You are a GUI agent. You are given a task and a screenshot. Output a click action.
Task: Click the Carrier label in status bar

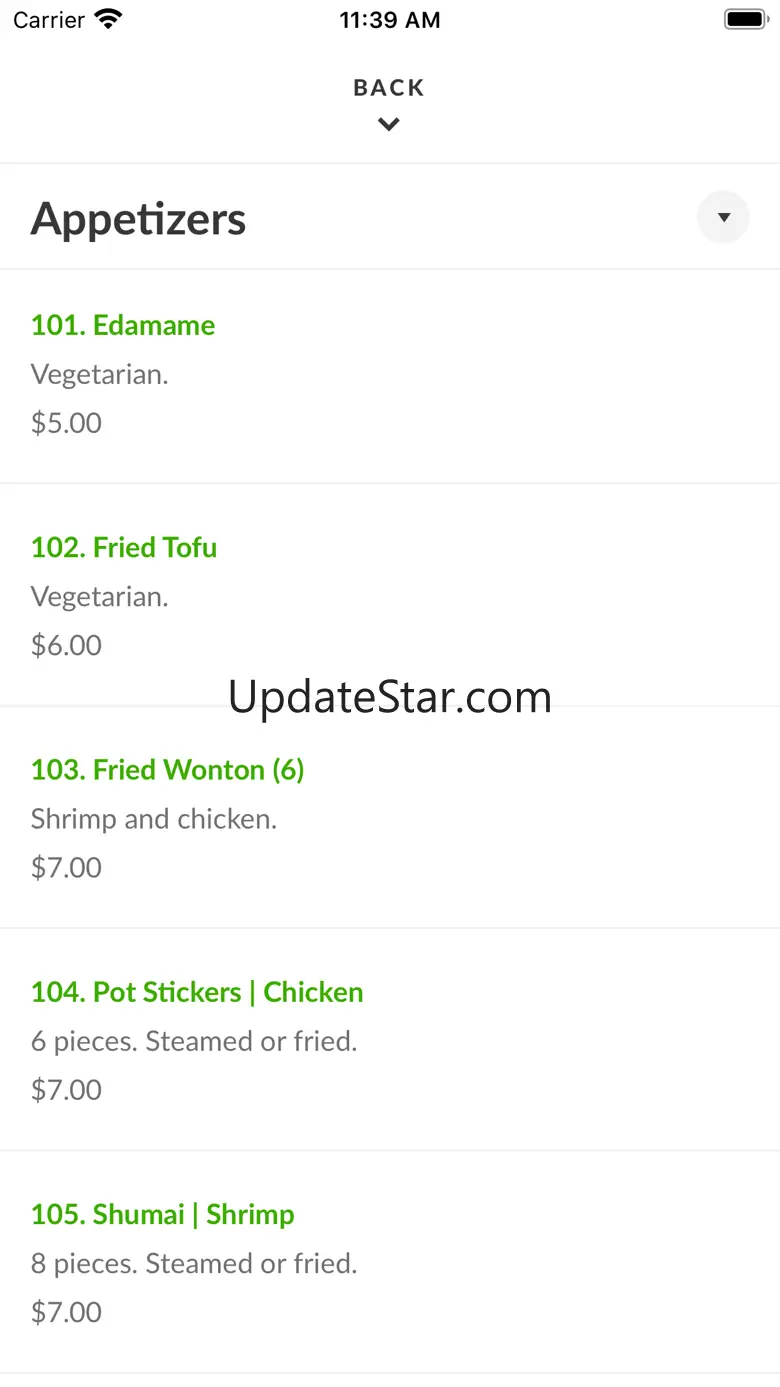pyautogui.click(x=49, y=20)
